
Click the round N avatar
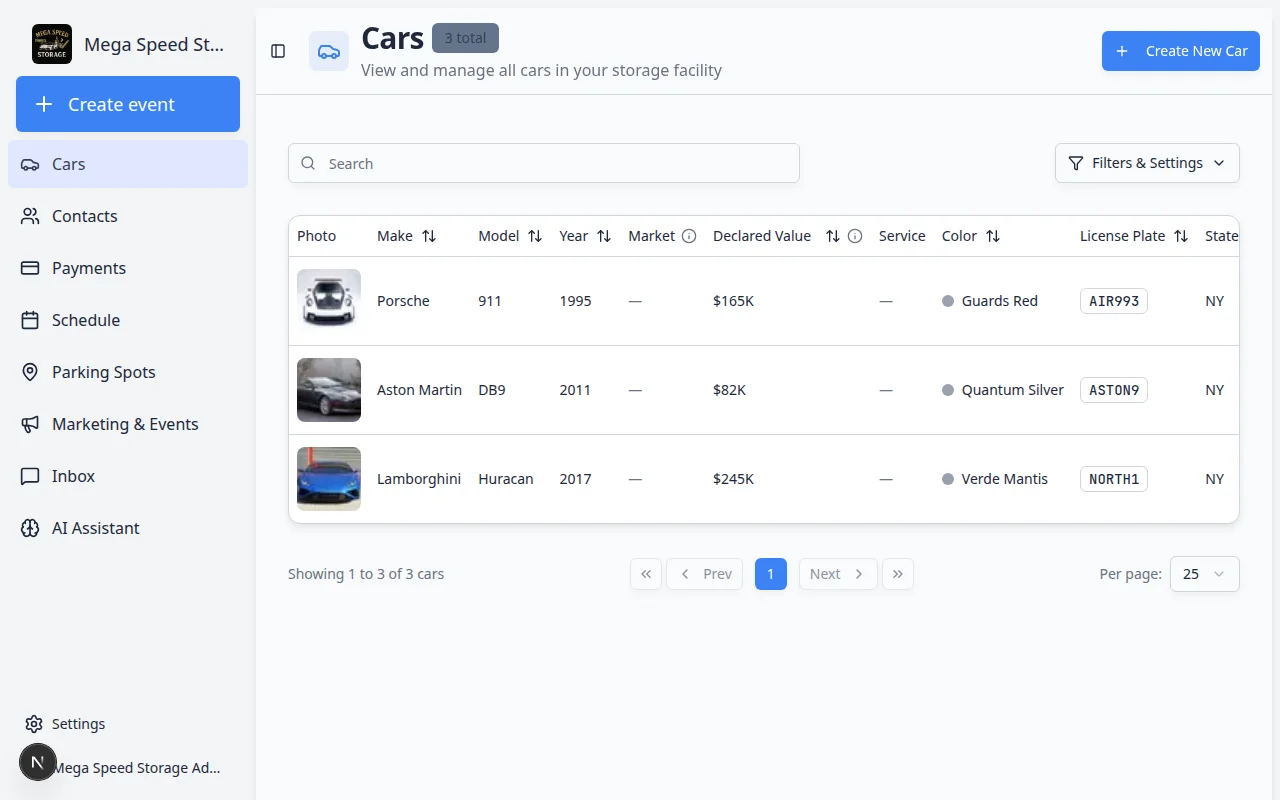[x=38, y=762]
